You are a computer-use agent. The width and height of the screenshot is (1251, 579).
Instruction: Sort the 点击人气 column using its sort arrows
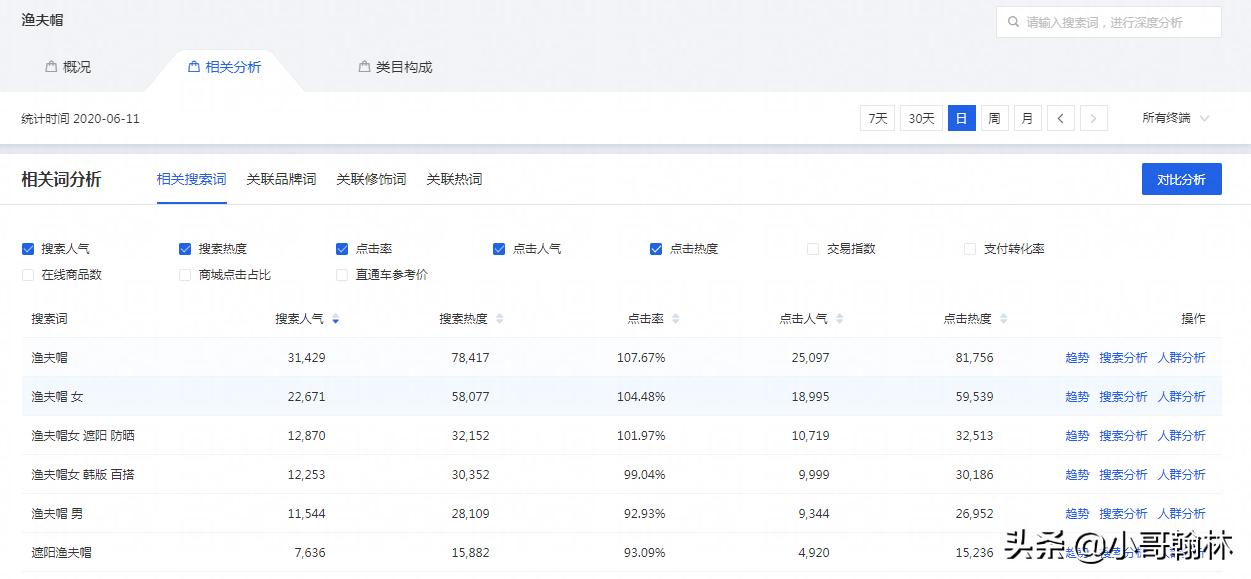(x=838, y=318)
